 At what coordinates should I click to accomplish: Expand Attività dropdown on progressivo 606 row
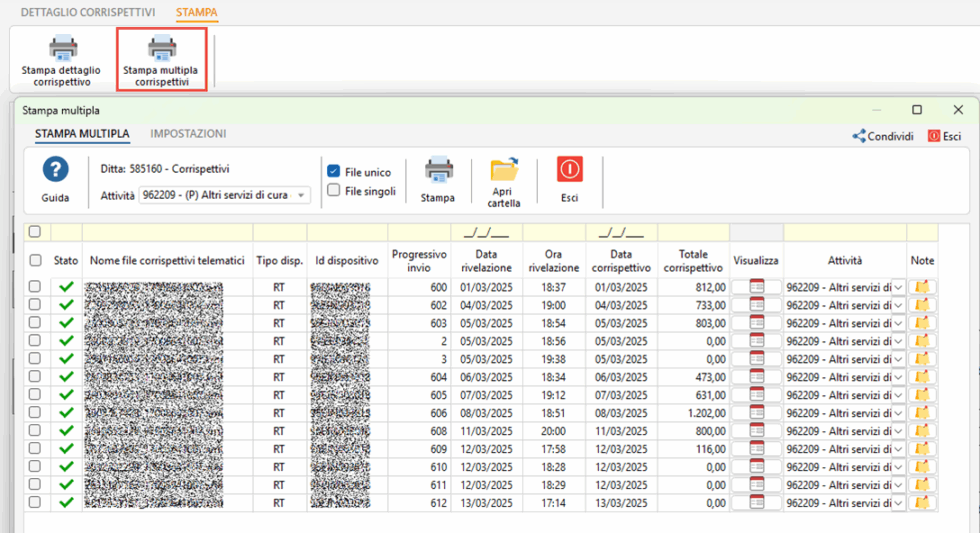point(898,413)
